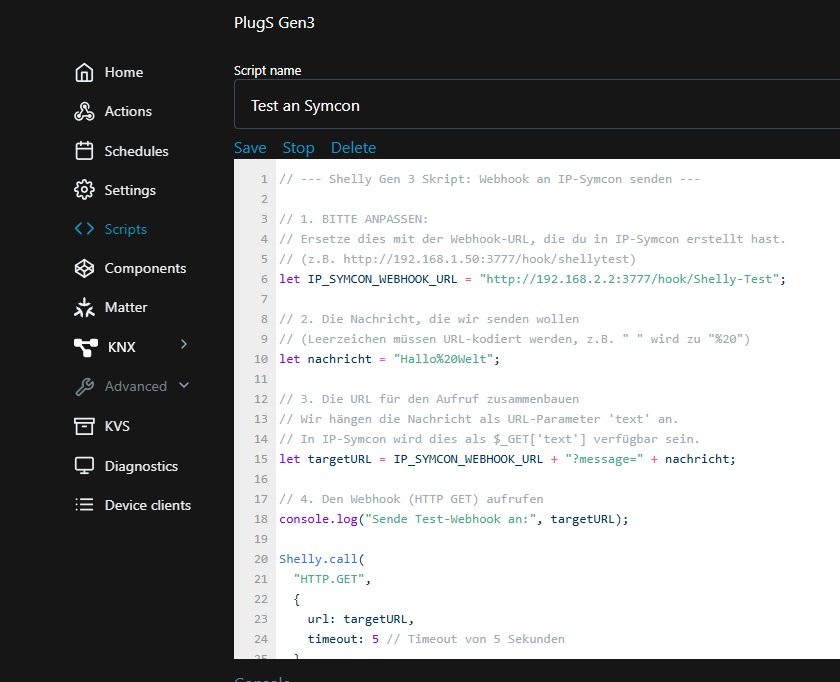Save the script
The width and height of the screenshot is (840, 682).
point(250,148)
